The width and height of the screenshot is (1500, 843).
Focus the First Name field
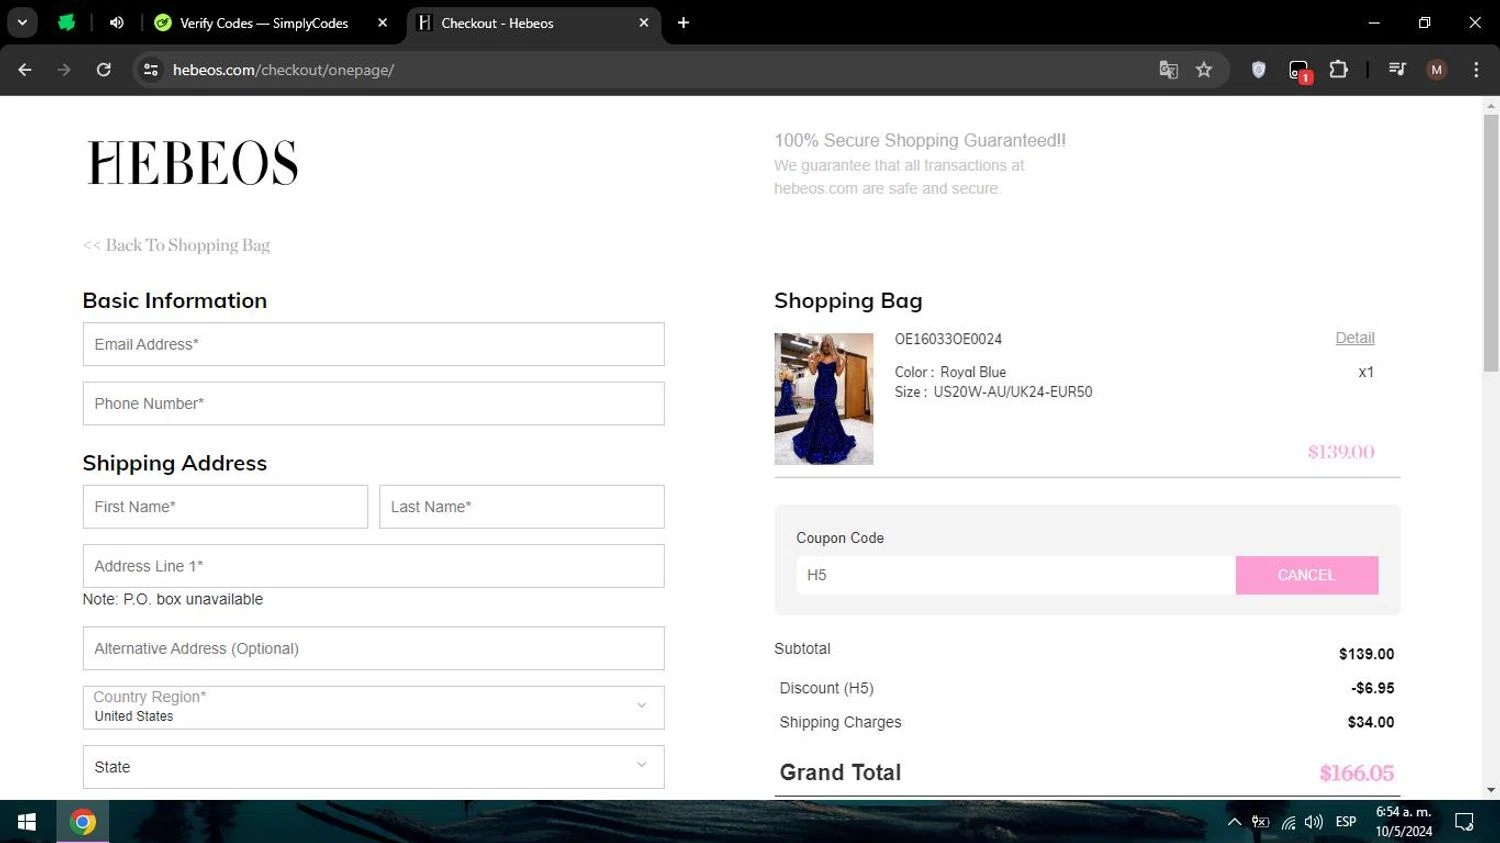(x=225, y=507)
